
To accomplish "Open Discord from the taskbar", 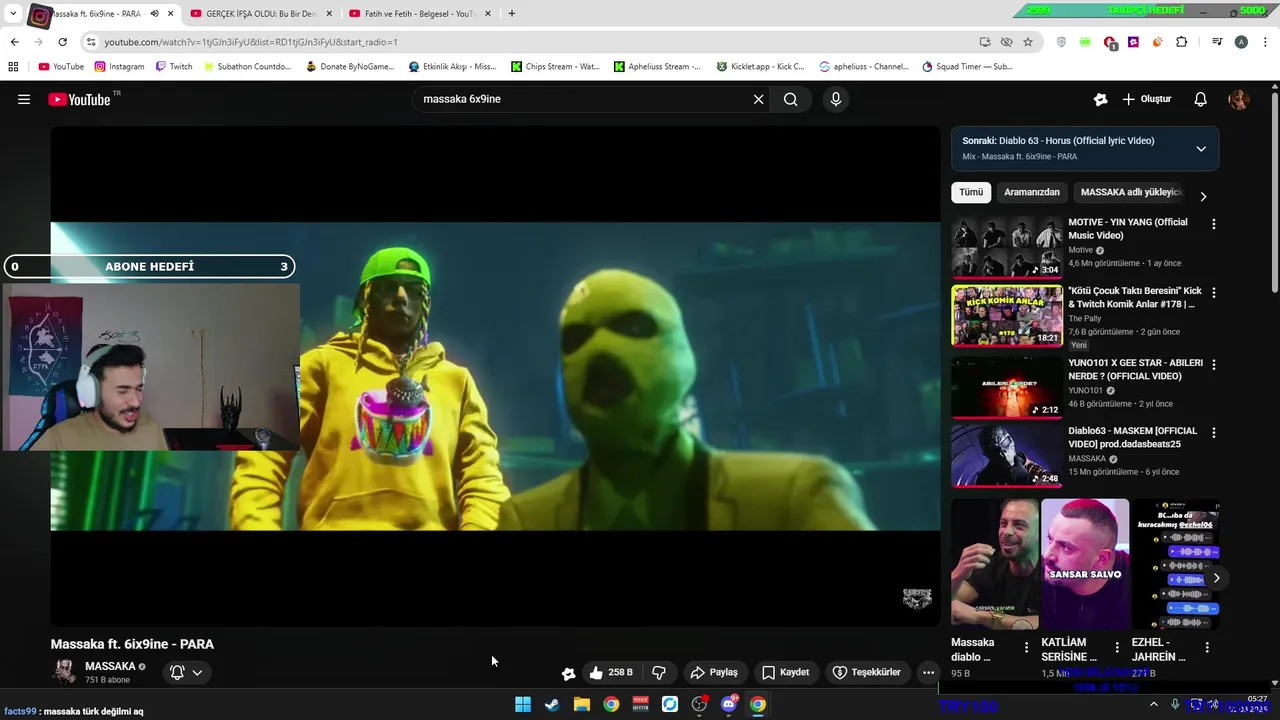I will click(x=729, y=704).
